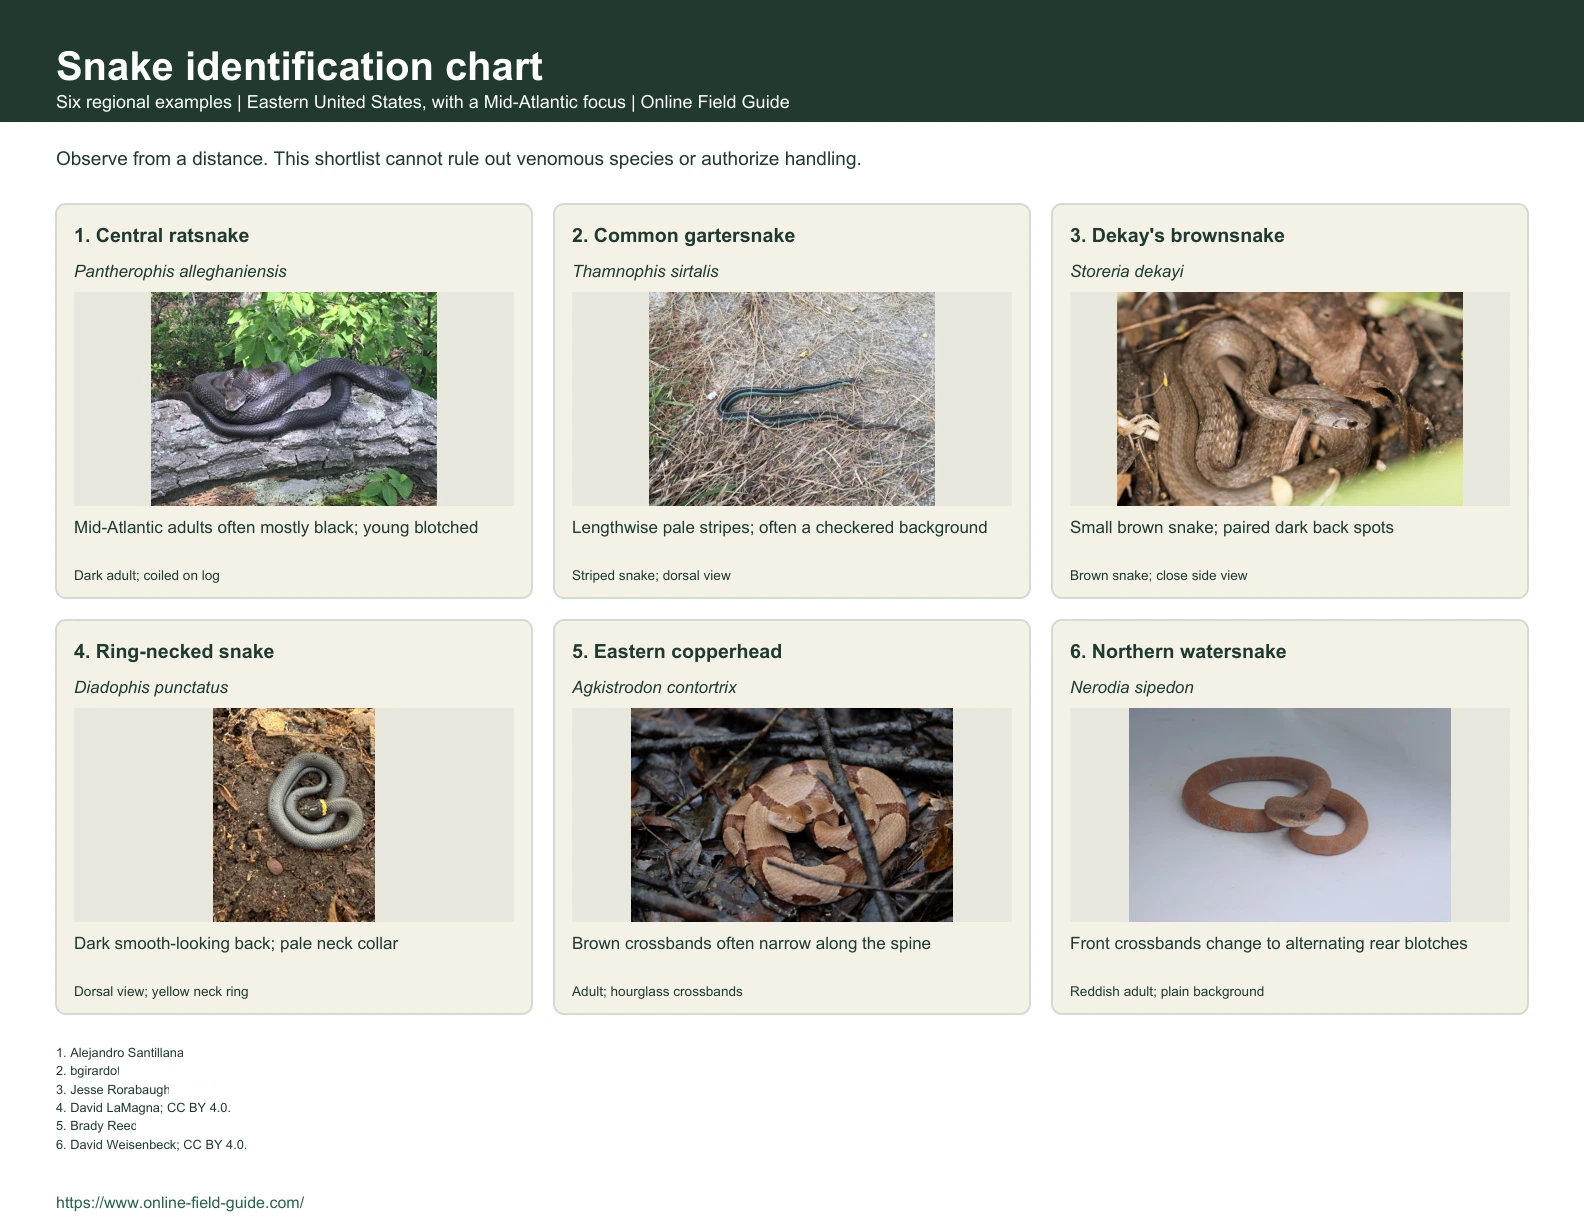
Task: Click the scientific name Agkistrodon contortrix
Action: pyautogui.click(x=654, y=687)
